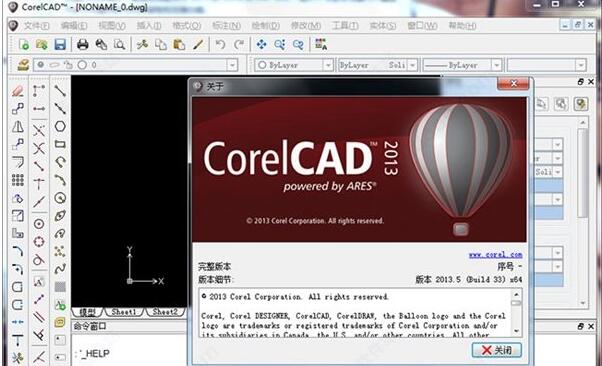602x366 pixels.
Task: Open the 文件(F) menu
Action: pos(36,26)
